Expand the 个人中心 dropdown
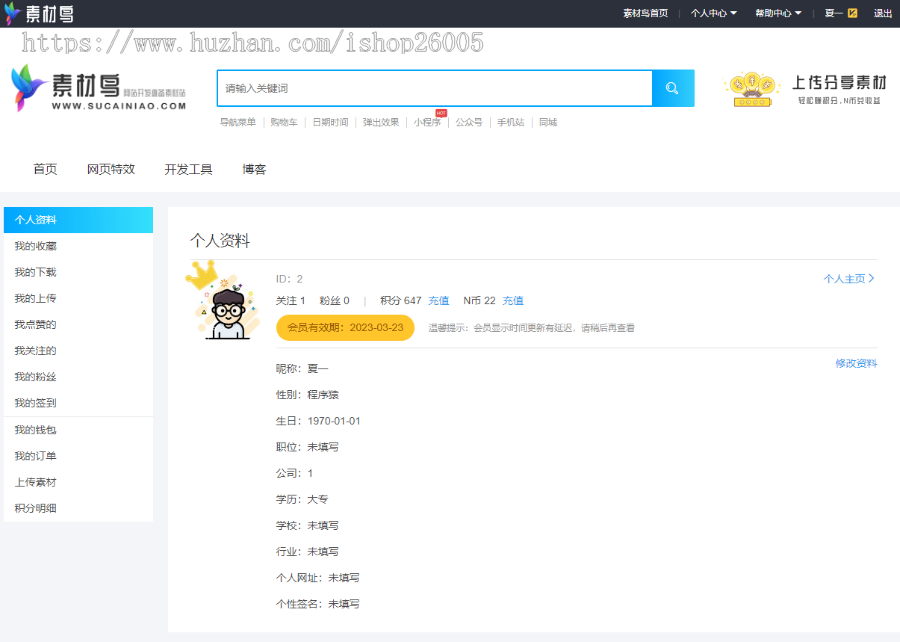The image size is (900, 642). 713,13
